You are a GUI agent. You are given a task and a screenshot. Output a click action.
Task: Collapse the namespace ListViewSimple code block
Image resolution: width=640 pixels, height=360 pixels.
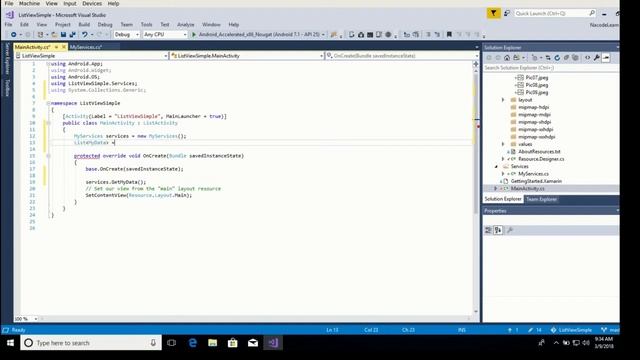(x=48, y=103)
